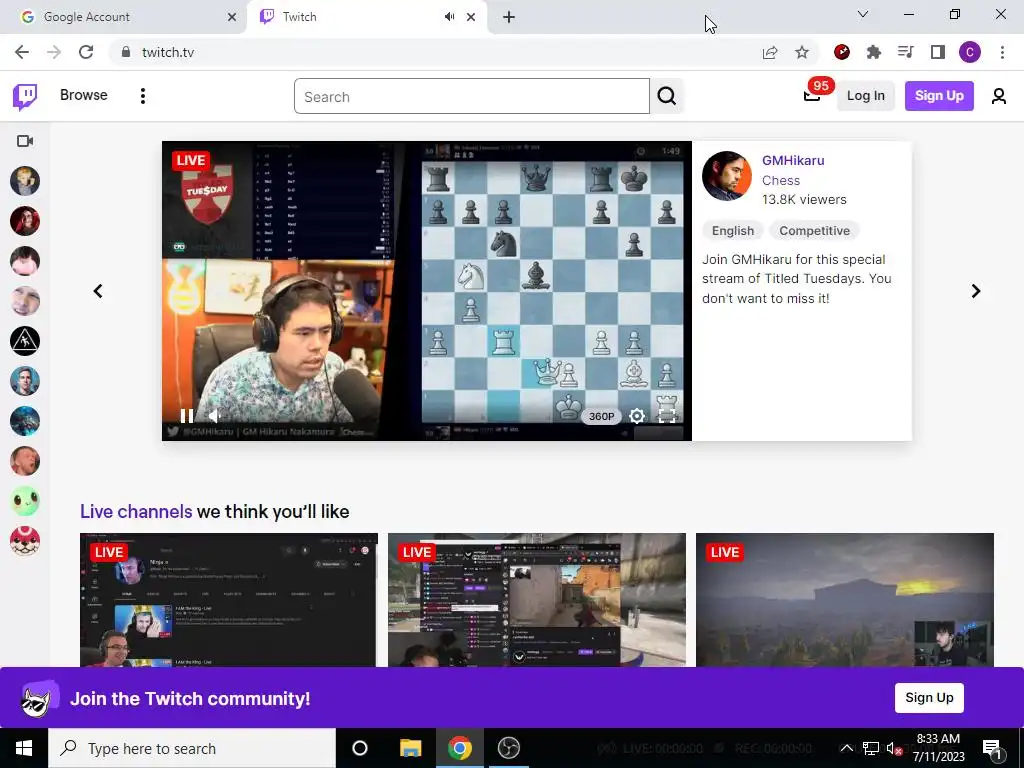Viewport: 1024px width, 768px height.
Task: Open the 360P quality selector
Action: pos(601,416)
